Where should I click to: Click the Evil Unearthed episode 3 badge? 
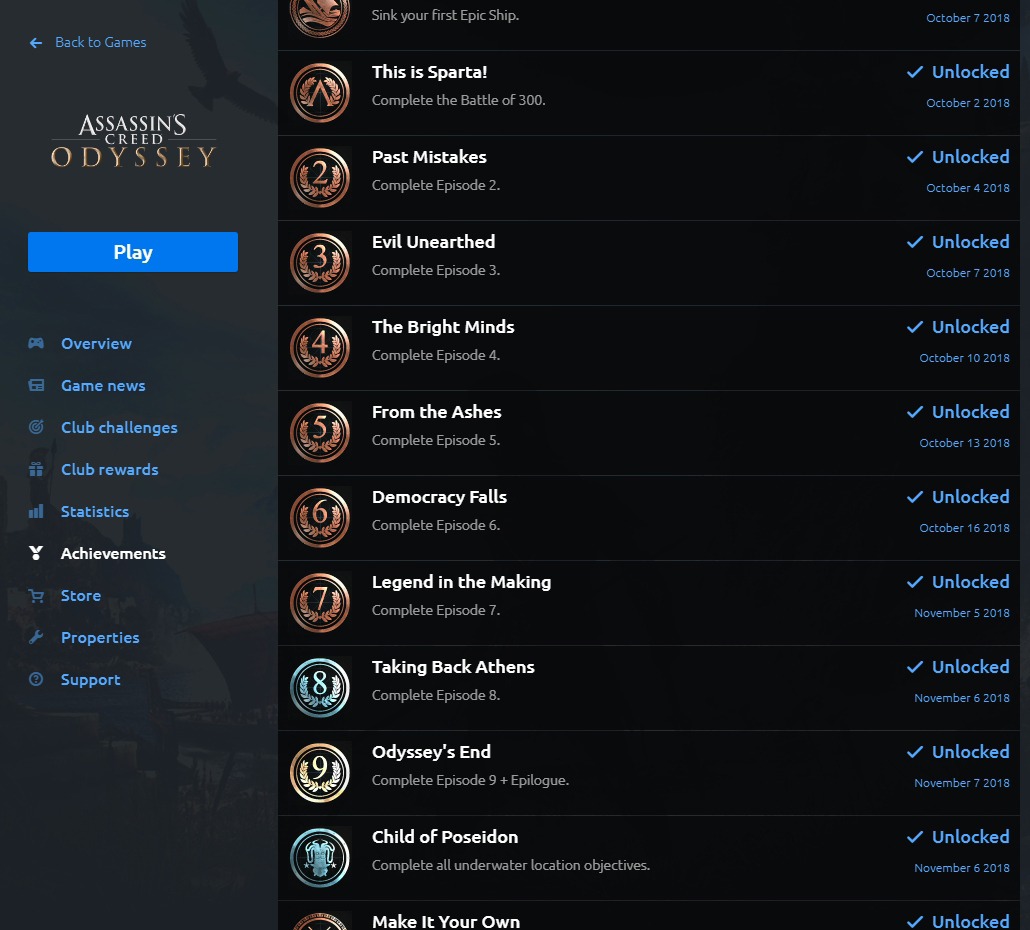[320, 263]
